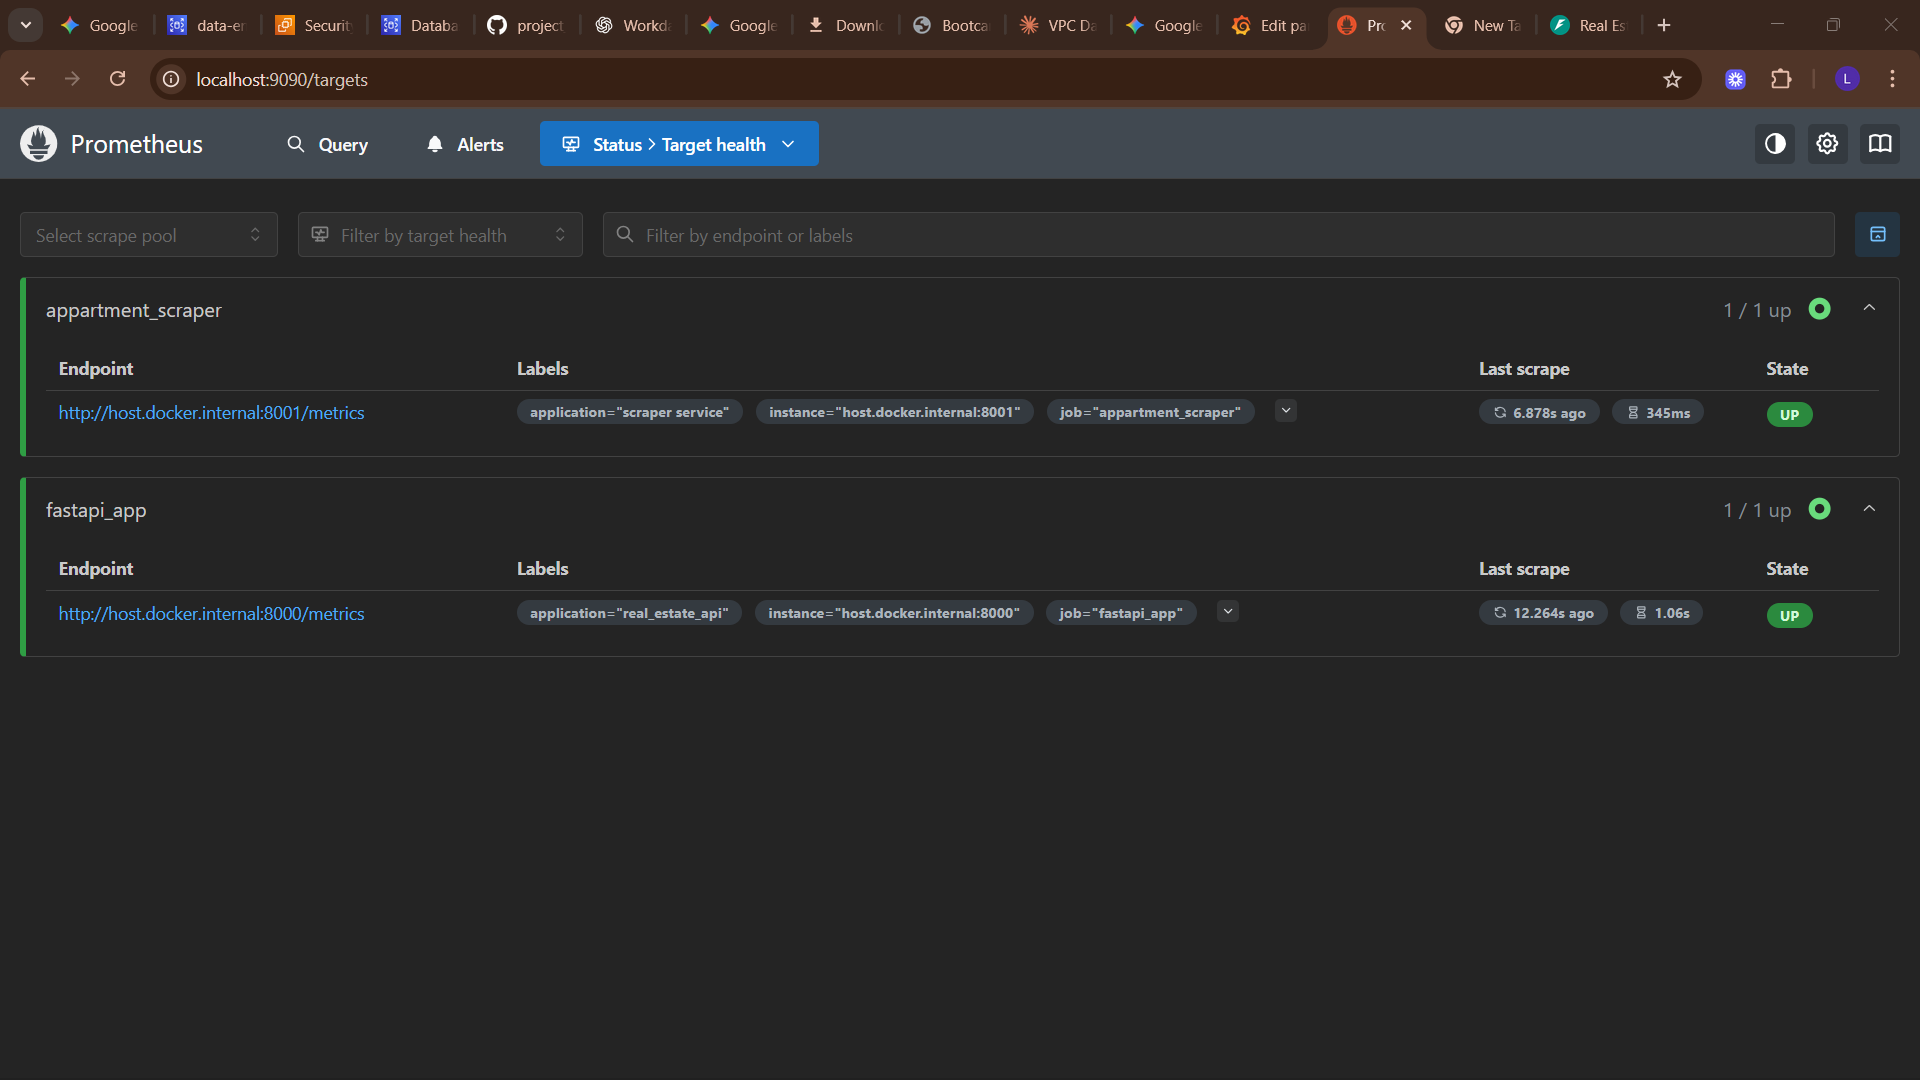Open the Query page
Screen dimensions: 1920x1080
(327, 144)
